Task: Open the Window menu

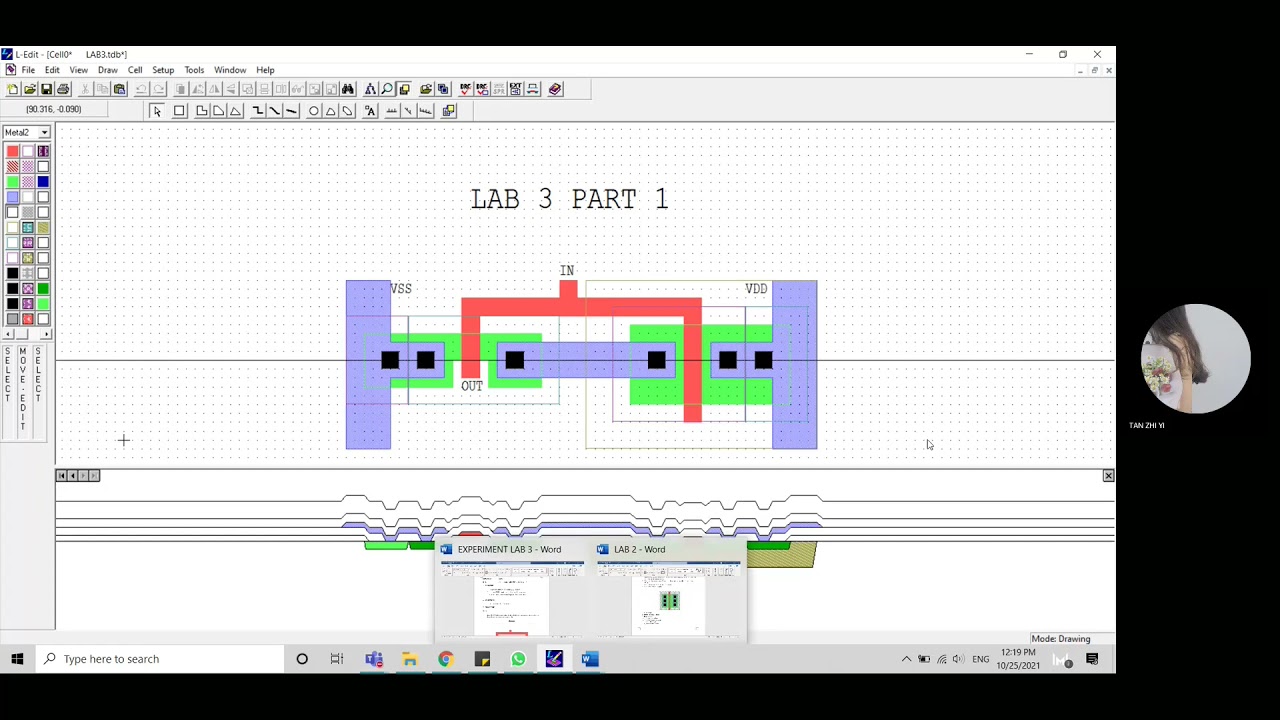Action: click(230, 70)
